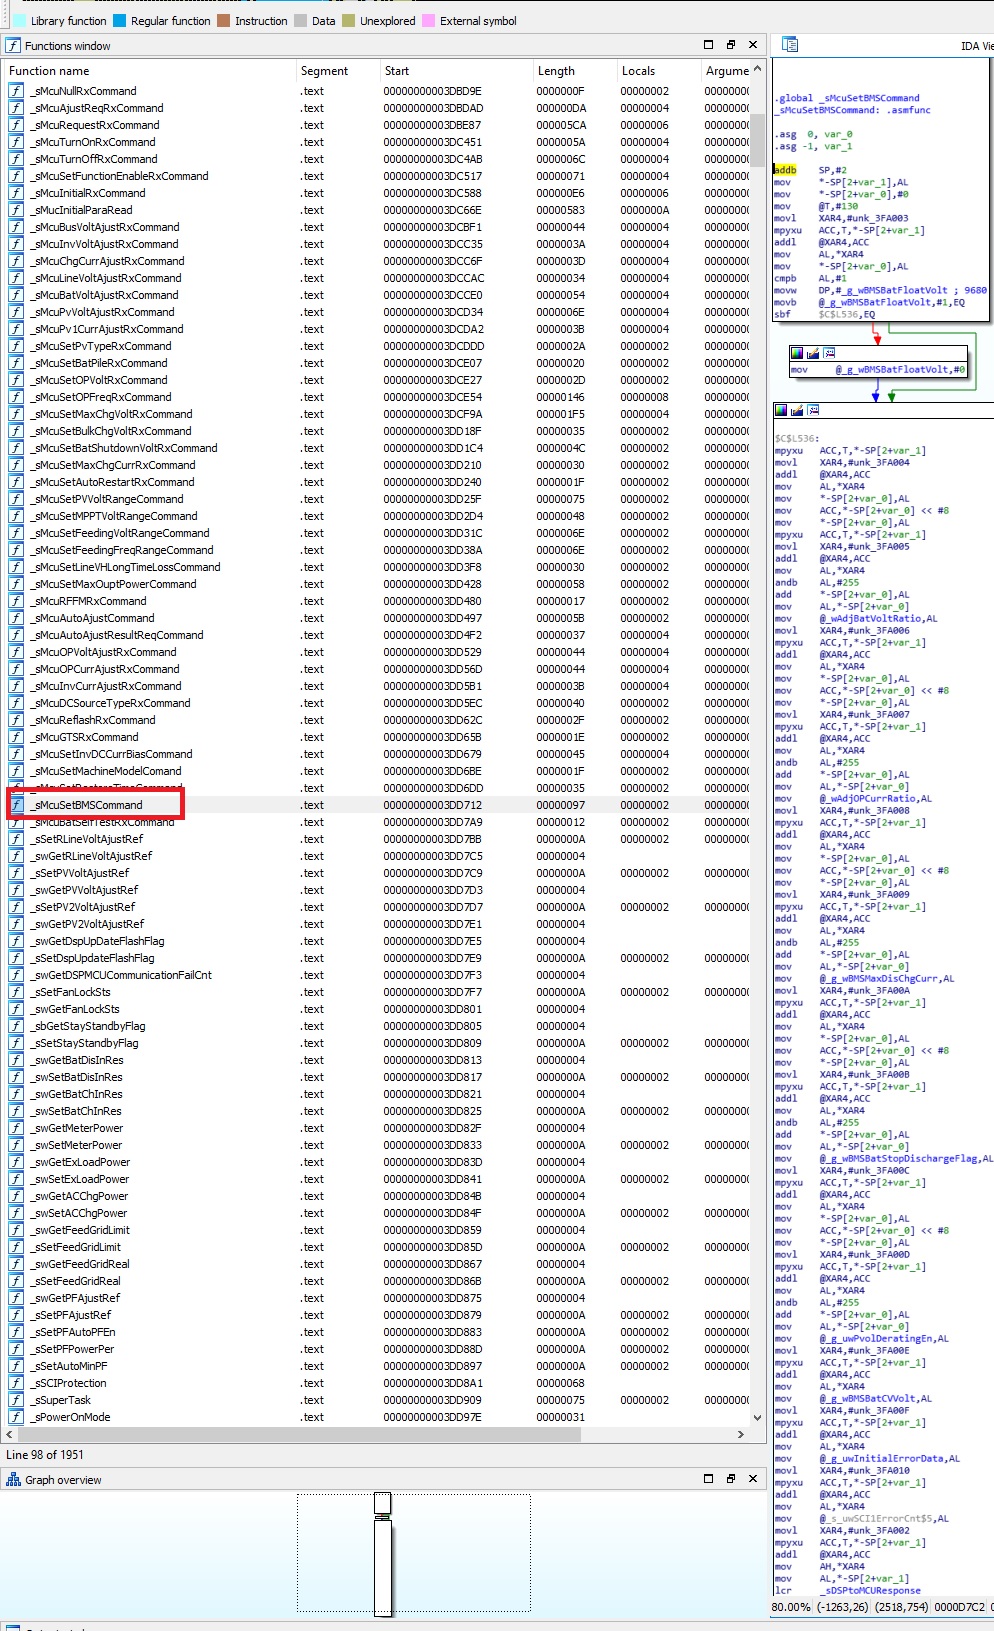This screenshot has height=1631, width=994.
Task: Maximize the Functions window panel
Action: click(708, 45)
